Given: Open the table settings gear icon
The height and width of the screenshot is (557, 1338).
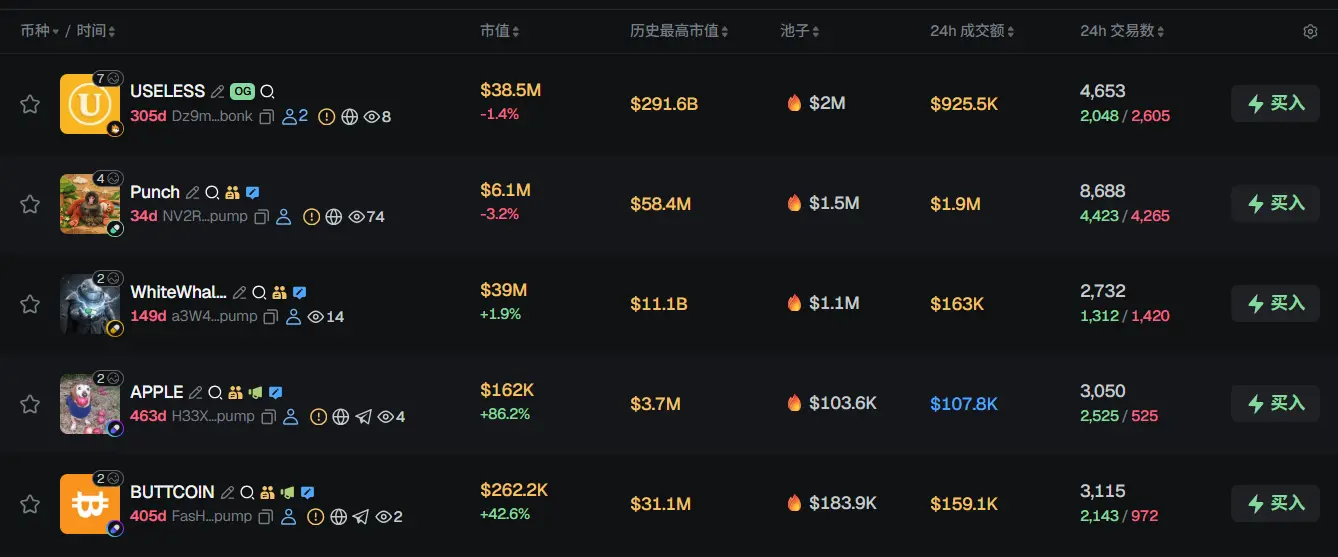Looking at the screenshot, I should click(x=1310, y=32).
